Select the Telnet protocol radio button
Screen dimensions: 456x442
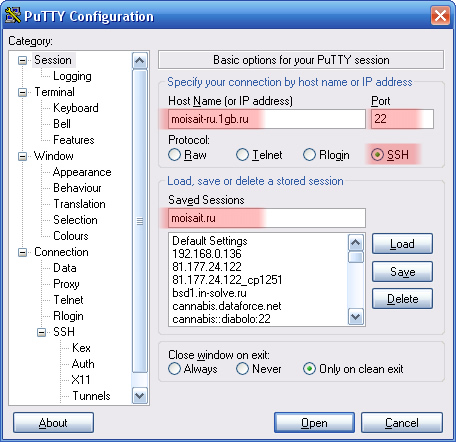point(242,155)
